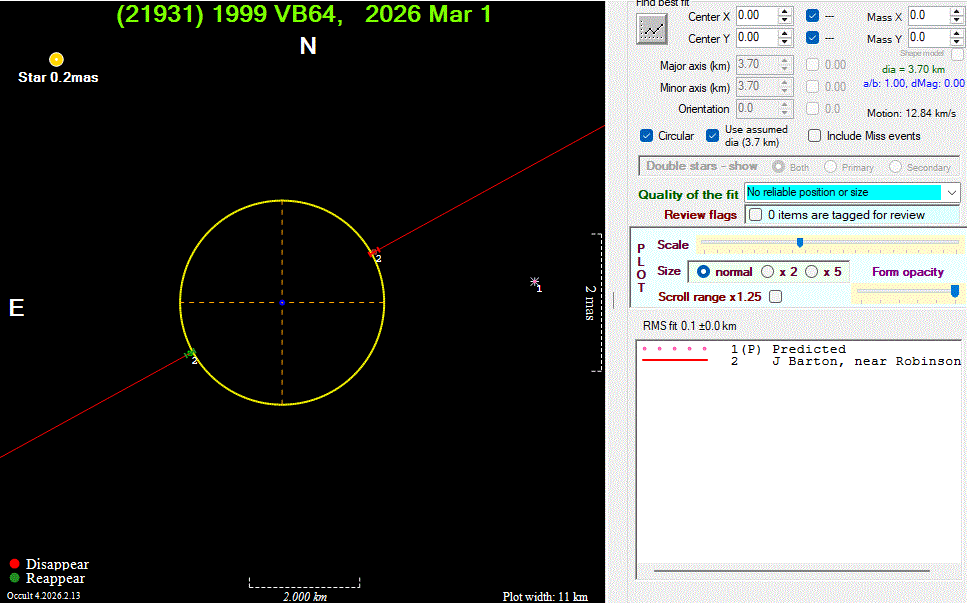Click the Find best fit graph button

(x=652, y=30)
